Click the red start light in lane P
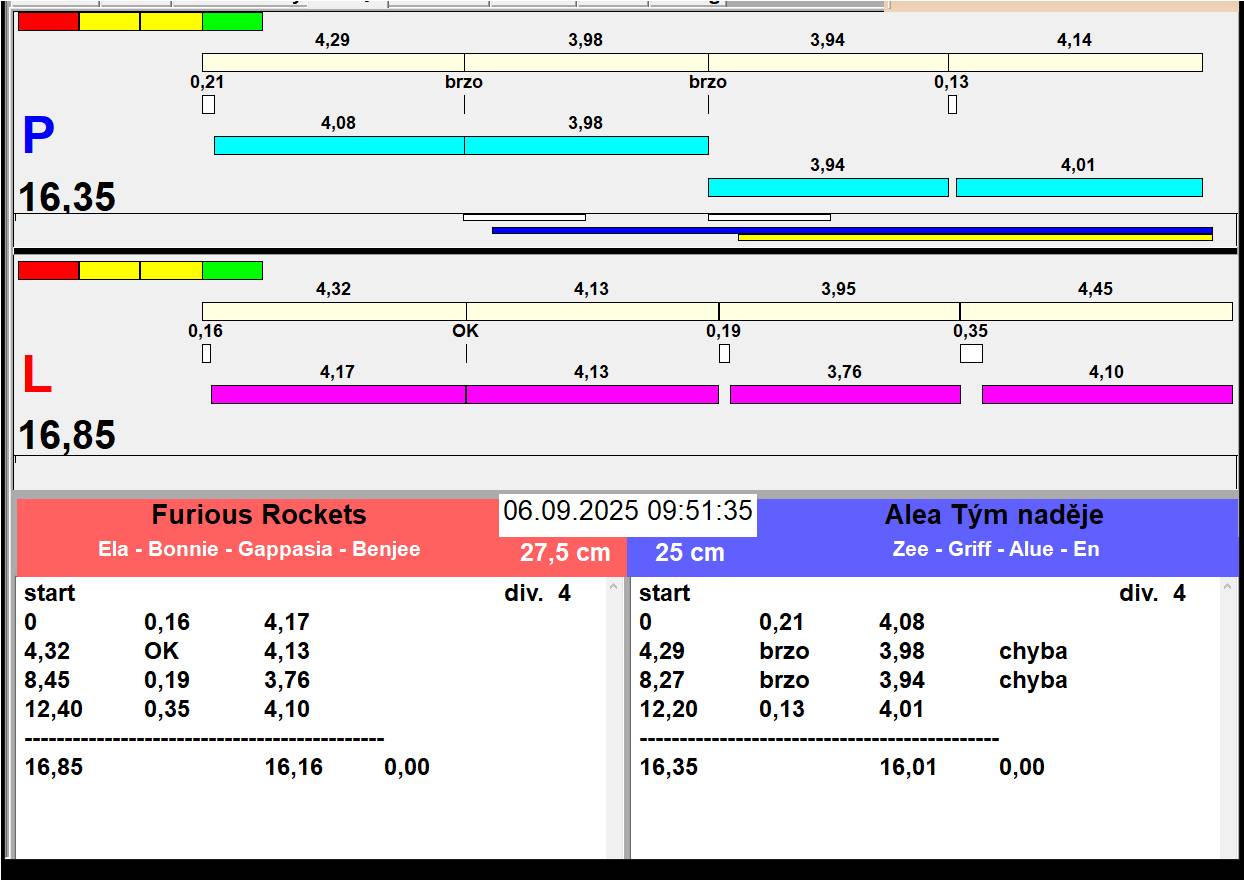Image resolution: width=1244 pixels, height=880 pixels. pos(48,22)
